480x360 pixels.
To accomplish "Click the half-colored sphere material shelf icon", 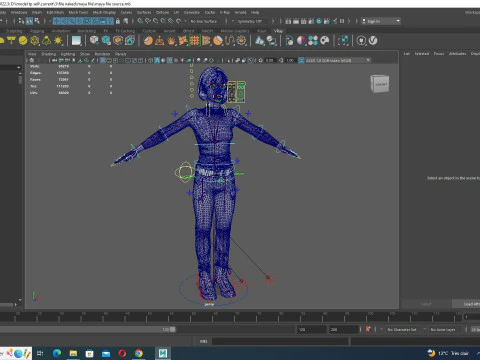I will pyautogui.click(x=301, y=41).
